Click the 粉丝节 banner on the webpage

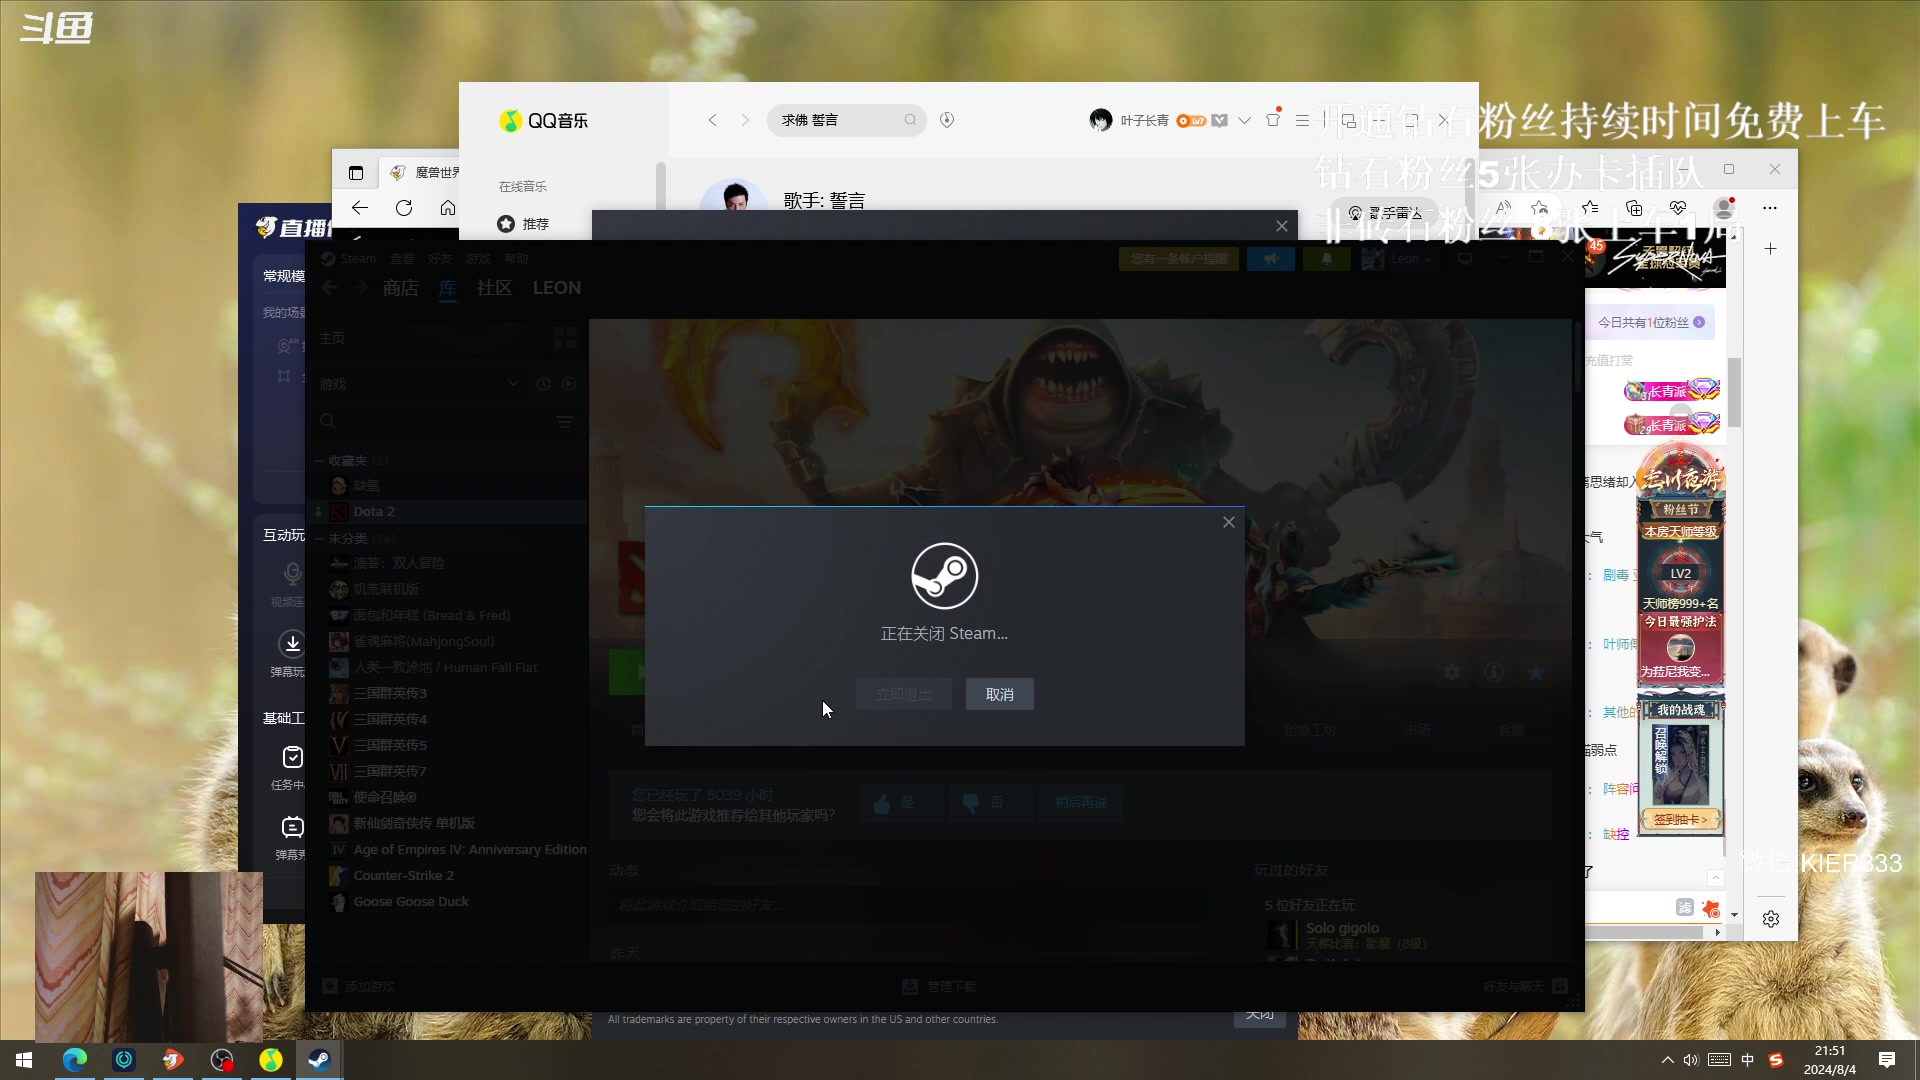coord(1681,509)
